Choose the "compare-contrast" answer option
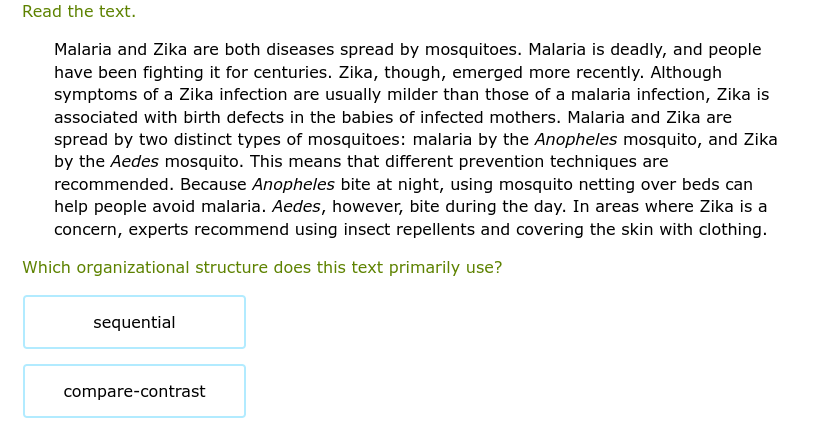This screenshot has width=826, height=433. [x=134, y=391]
